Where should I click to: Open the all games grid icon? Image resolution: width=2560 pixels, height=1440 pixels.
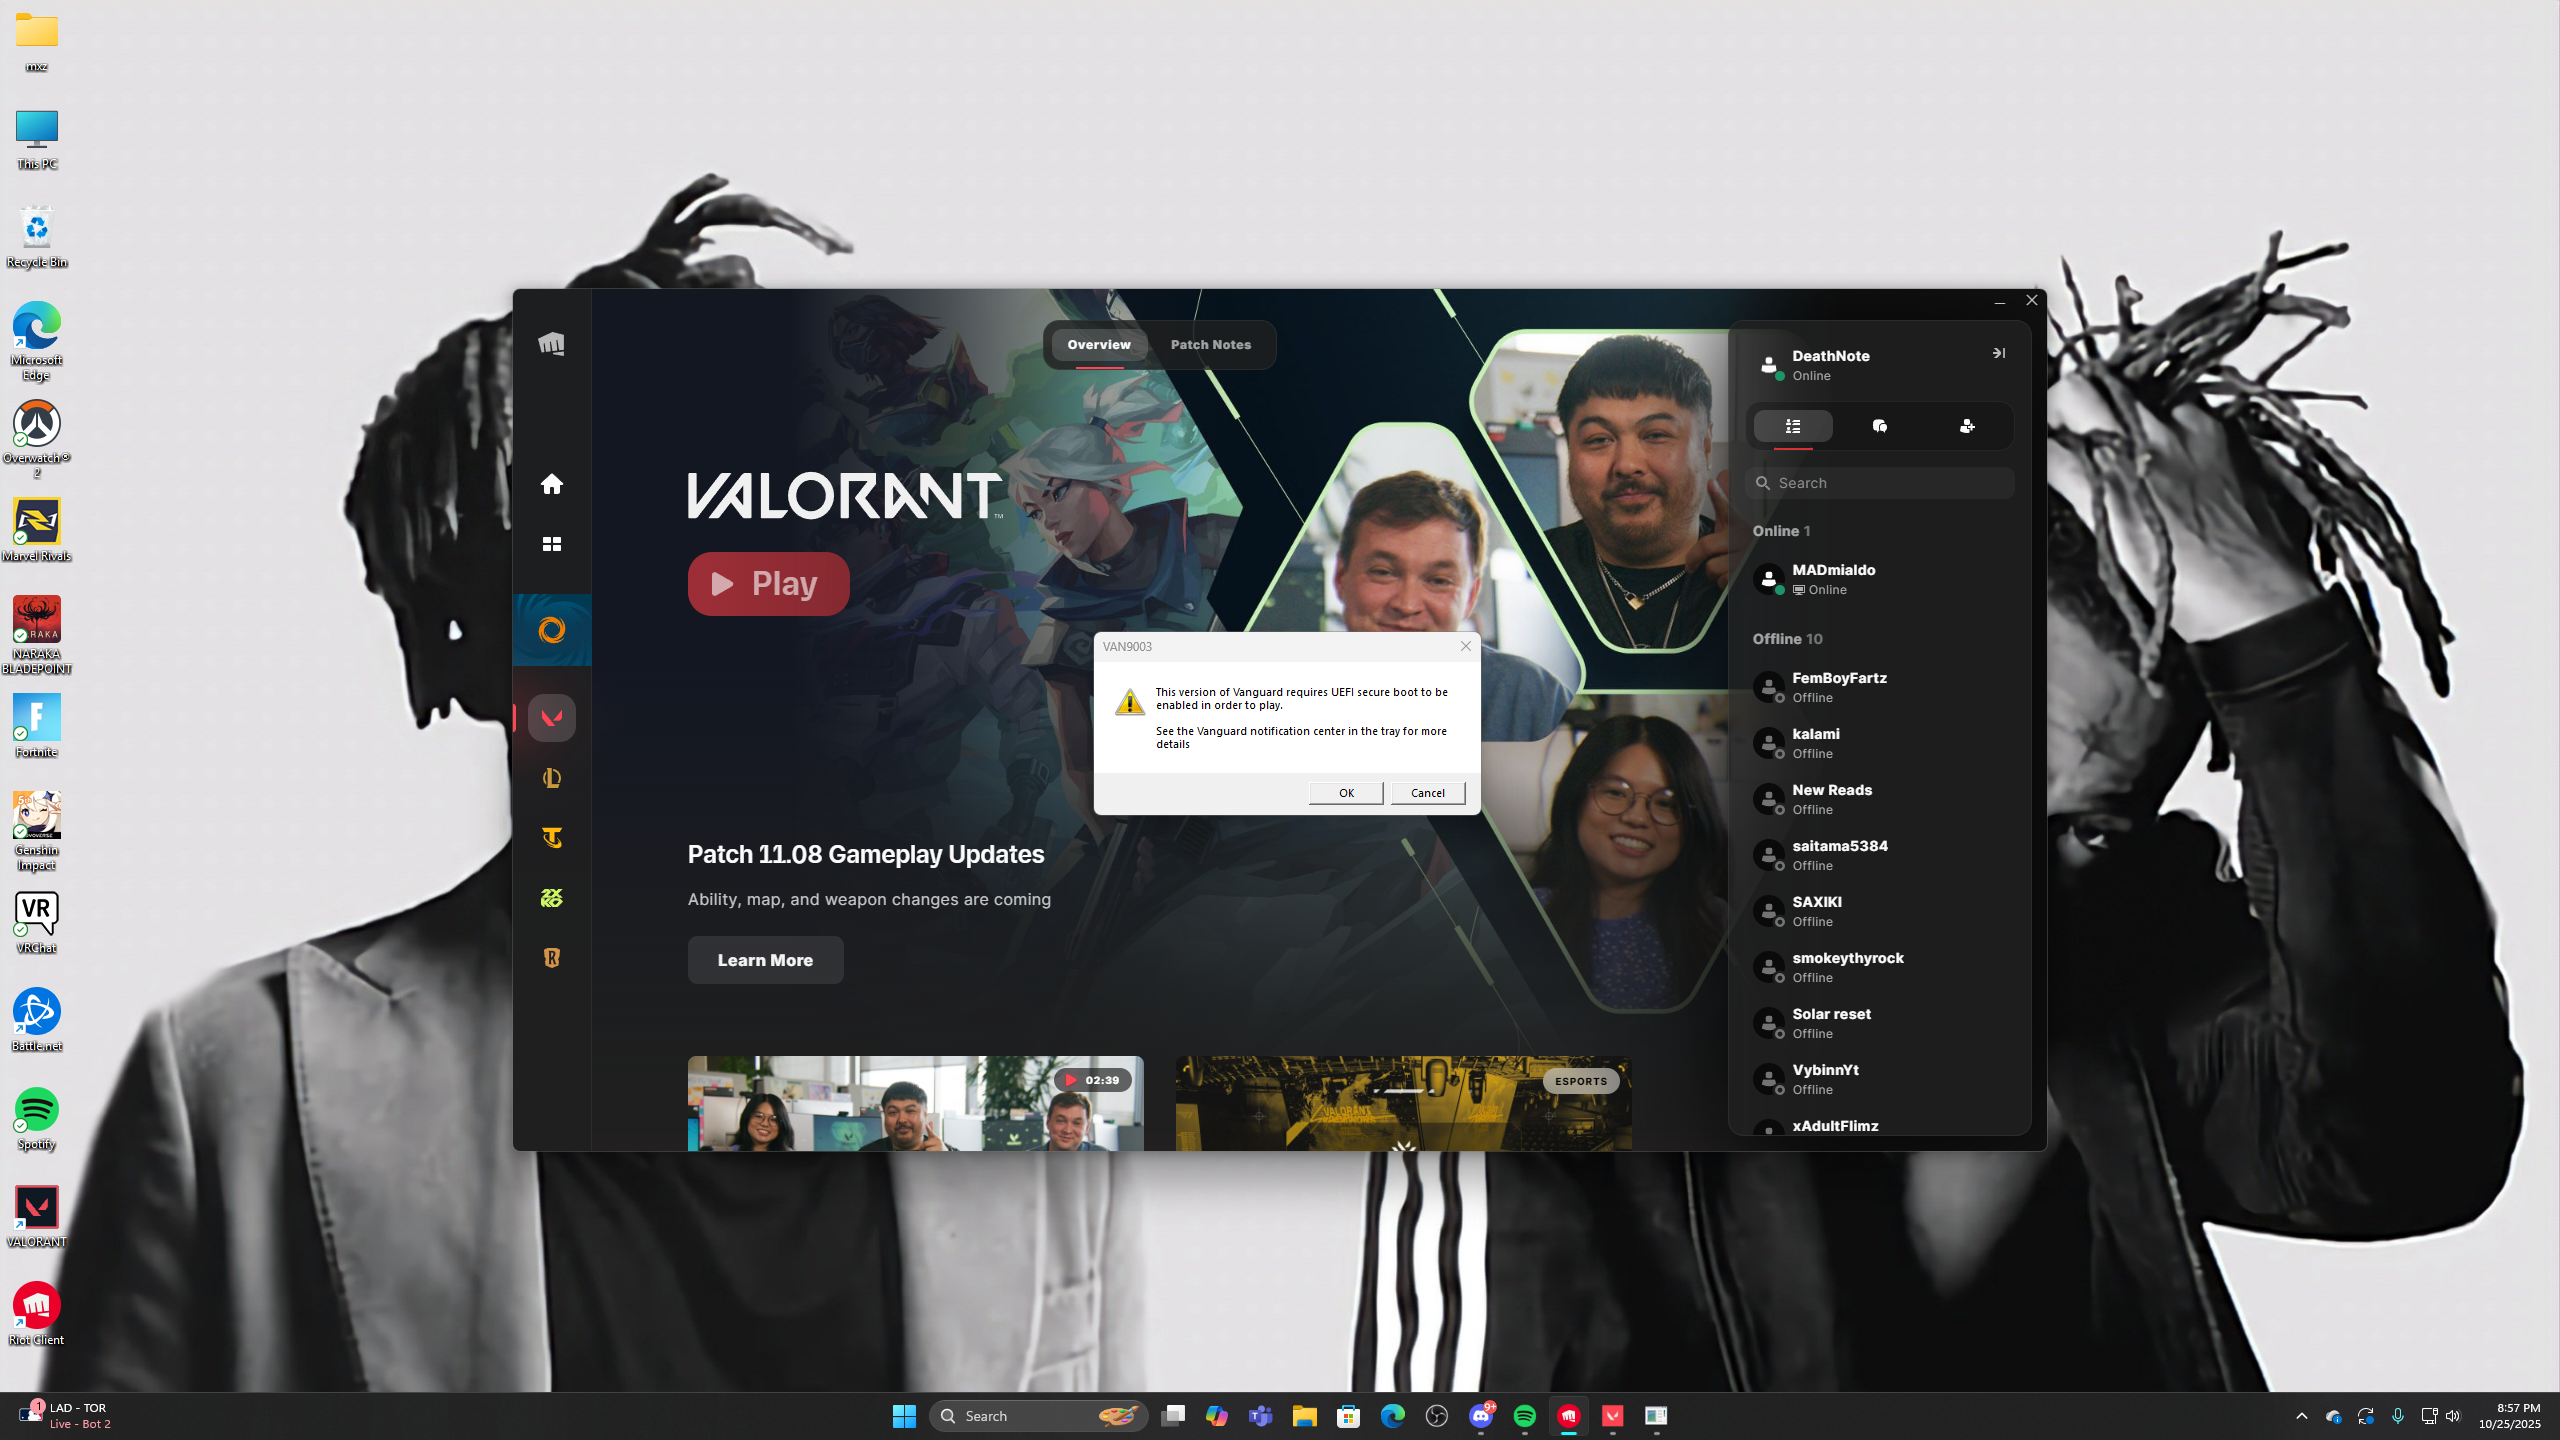[551, 544]
